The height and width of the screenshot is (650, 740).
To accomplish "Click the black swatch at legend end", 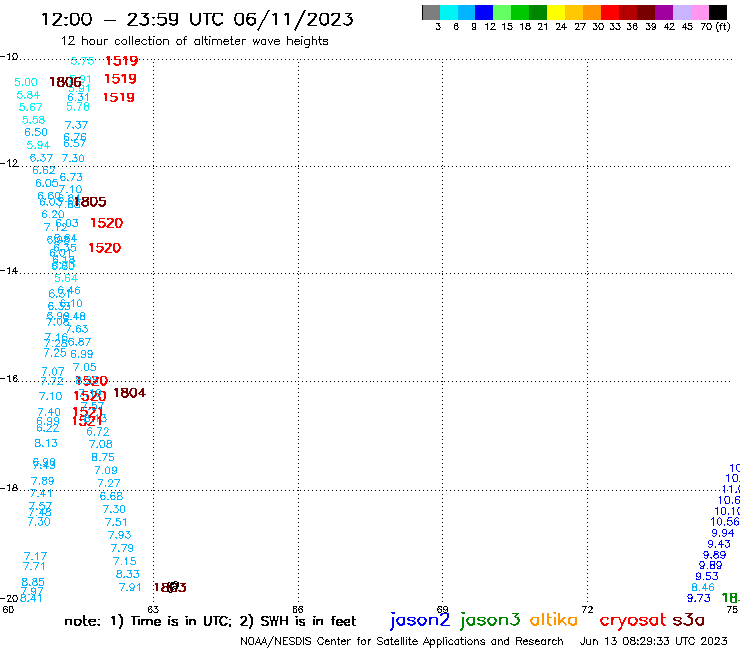I will (x=717, y=12).
